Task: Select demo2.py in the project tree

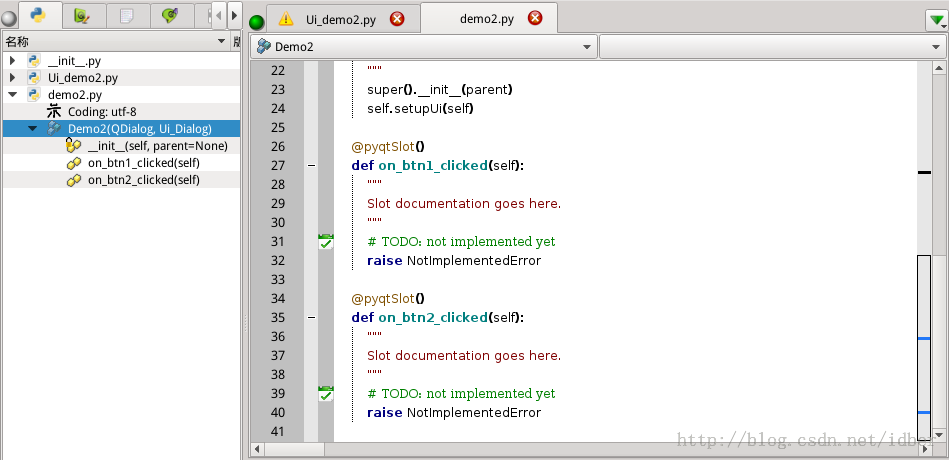Action: 75,95
